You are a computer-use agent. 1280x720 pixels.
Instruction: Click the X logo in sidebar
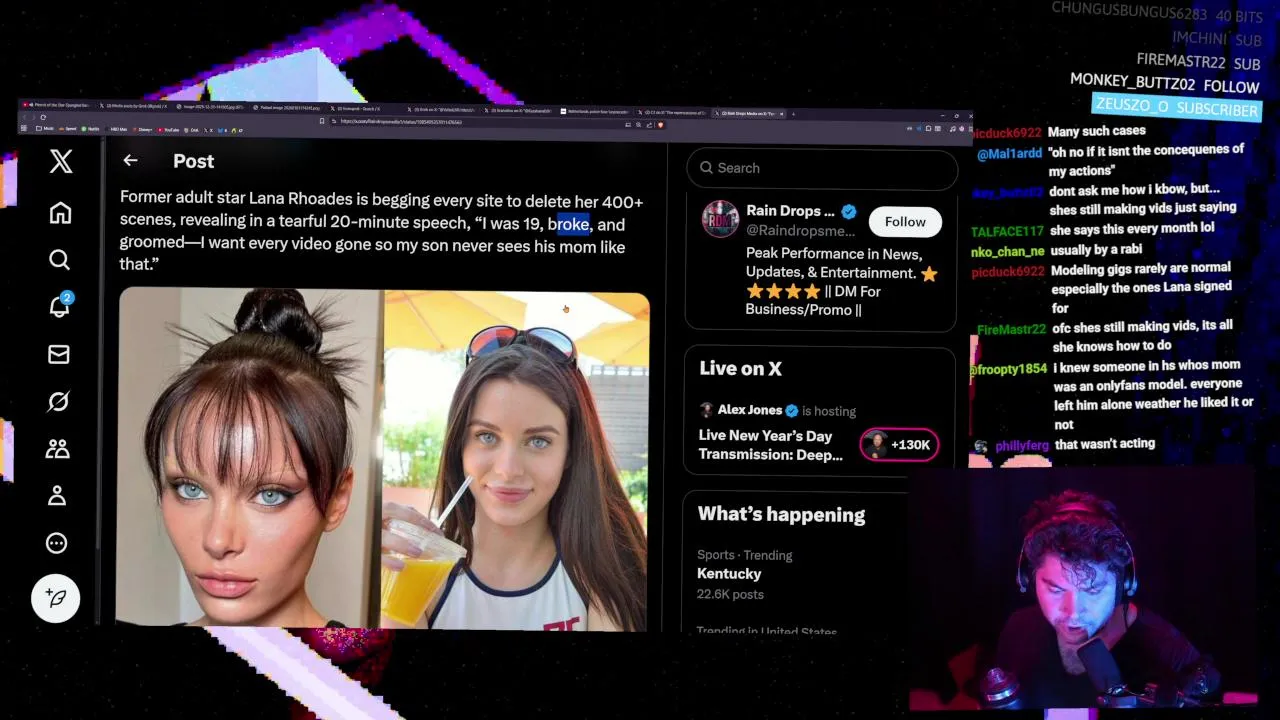pos(61,161)
